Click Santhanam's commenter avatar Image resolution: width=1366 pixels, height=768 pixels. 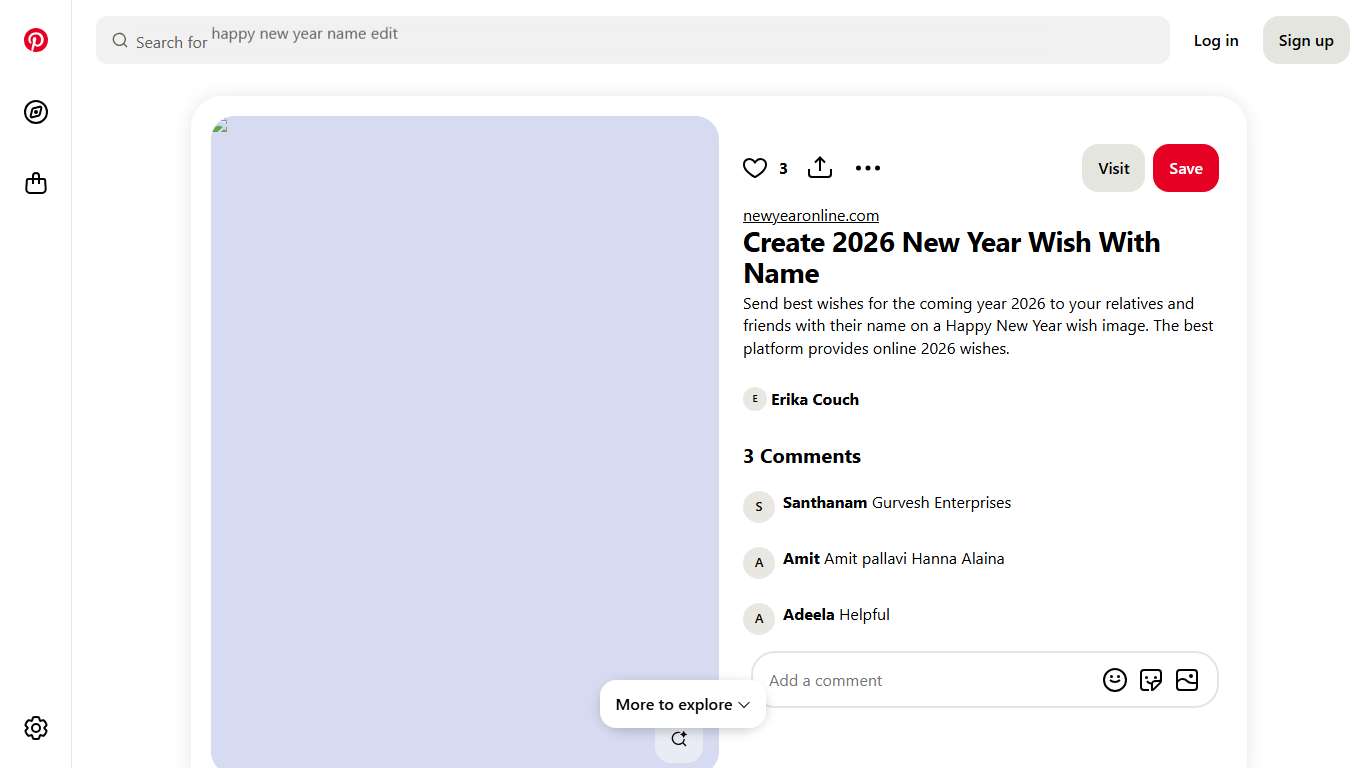click(759, 507)
